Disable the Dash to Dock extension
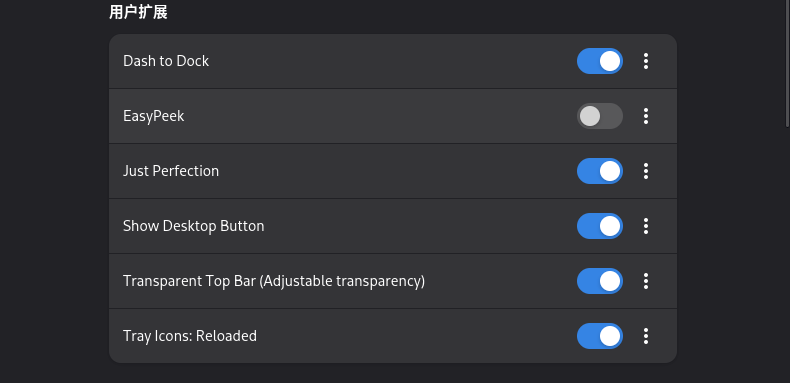790x383 pixels. coord(600,61)
